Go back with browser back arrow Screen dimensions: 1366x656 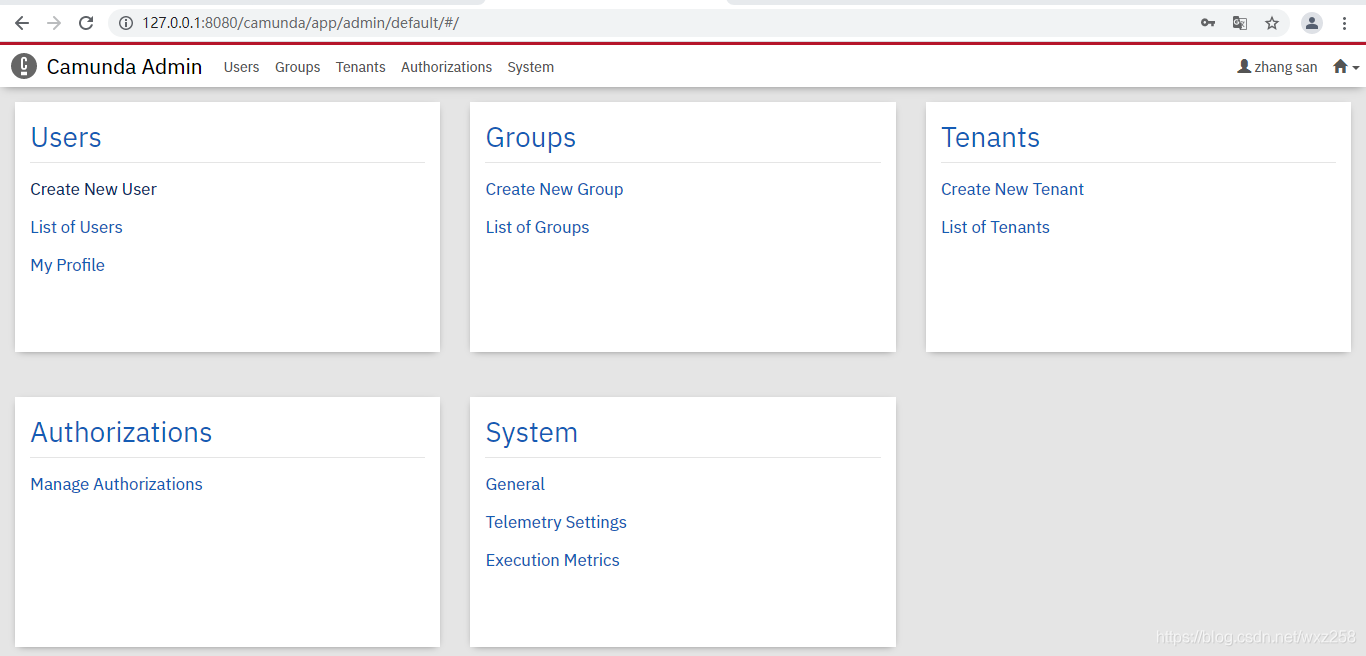click(22, 23)
